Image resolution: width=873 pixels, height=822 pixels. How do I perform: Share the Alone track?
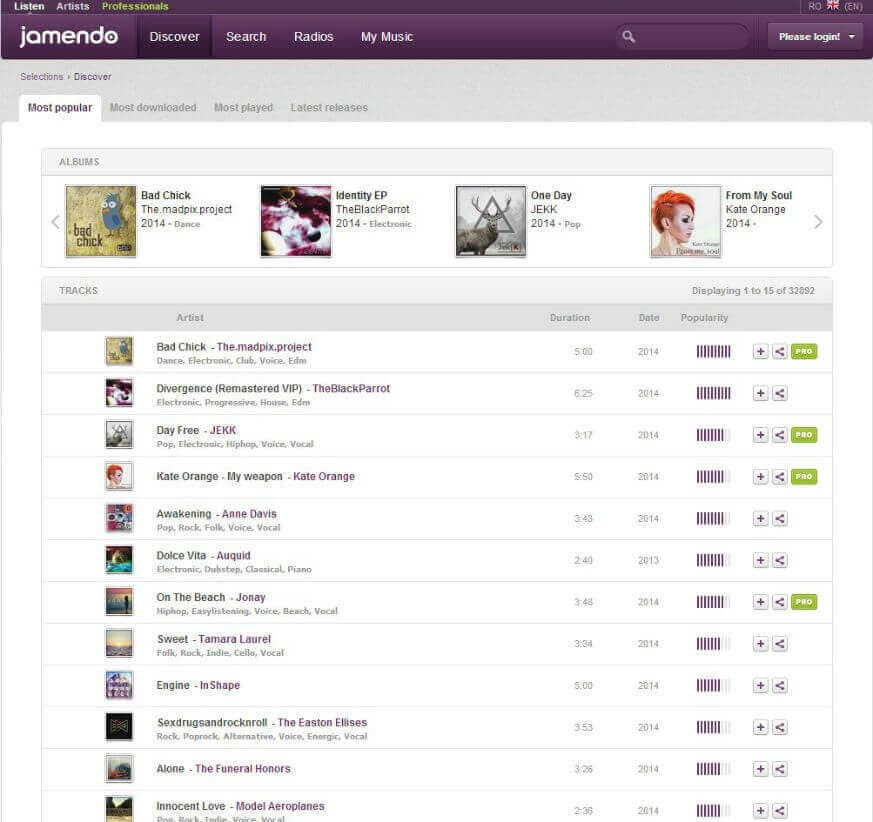point(779,769)
